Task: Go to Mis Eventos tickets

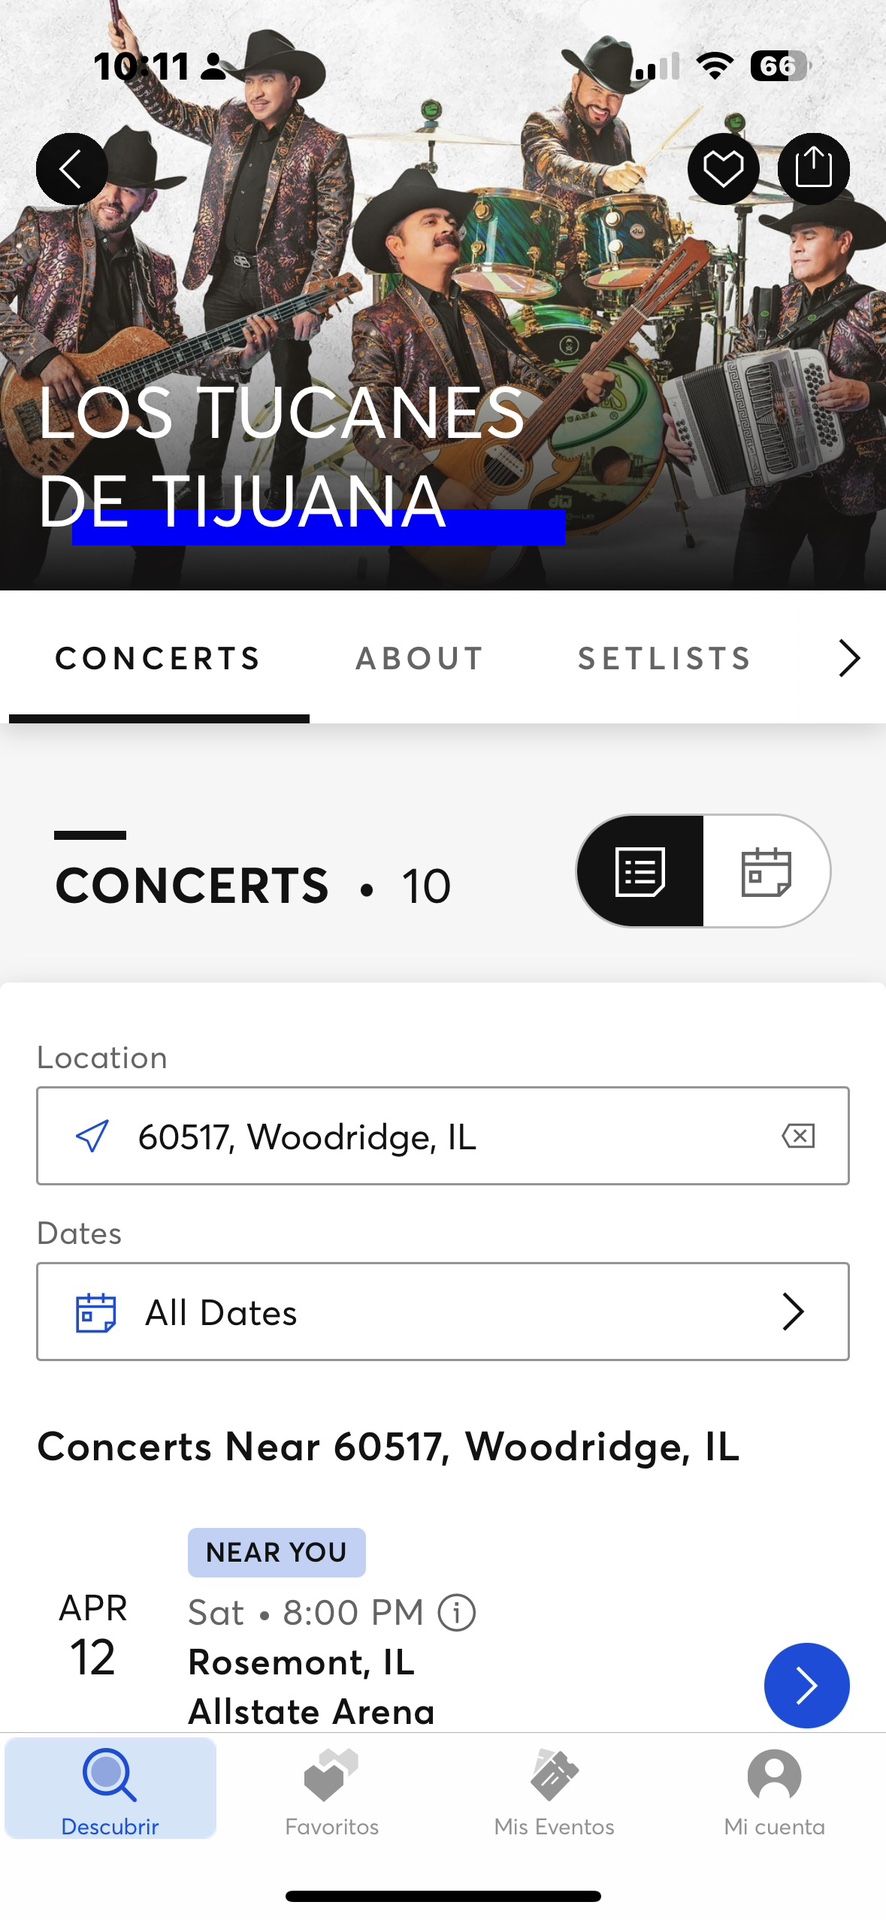Action: (554, 1791)
